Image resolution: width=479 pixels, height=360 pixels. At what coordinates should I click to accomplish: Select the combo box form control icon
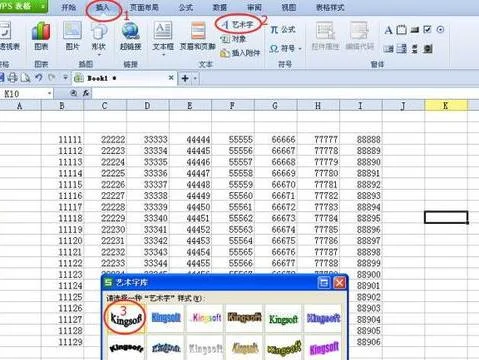click(402, 49)
